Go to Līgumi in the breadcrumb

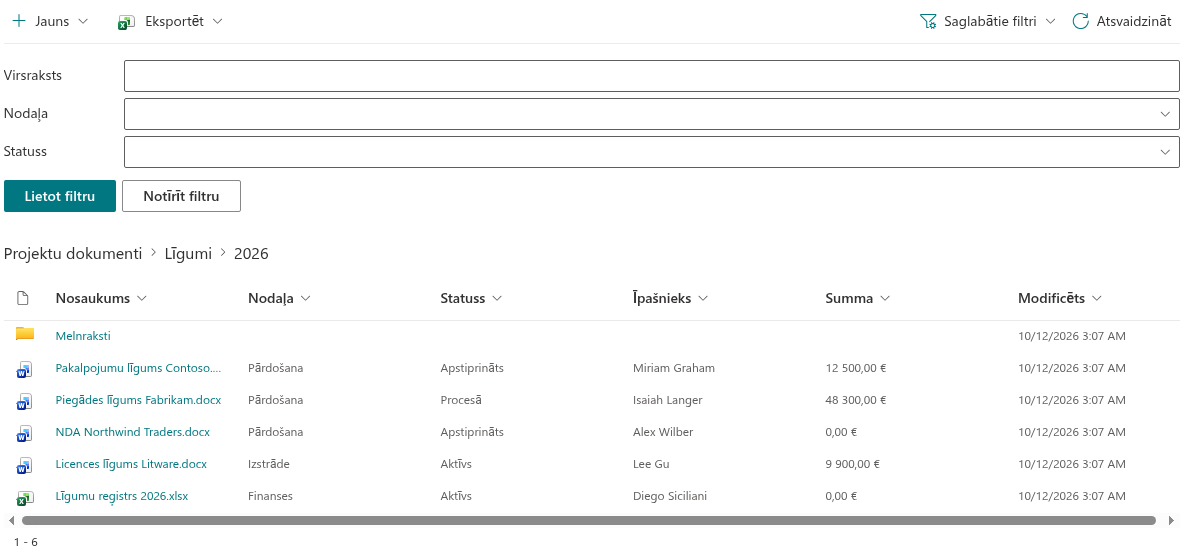point(188,254)
